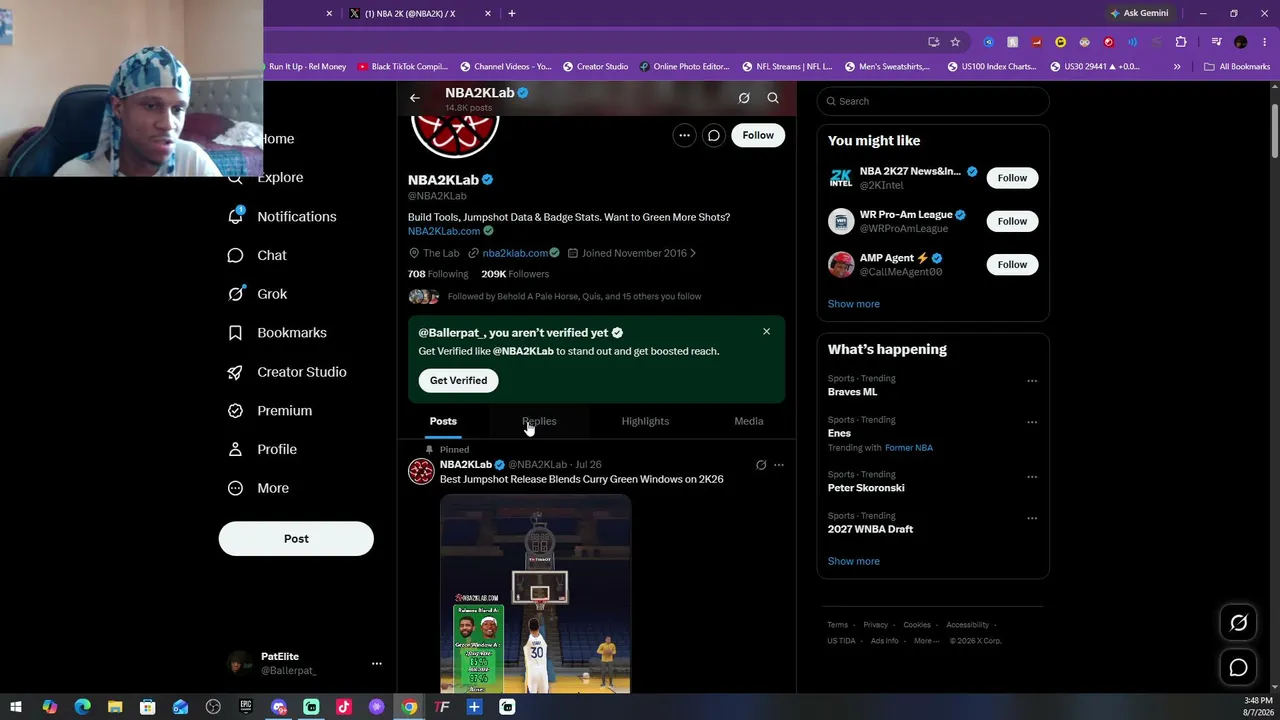
Task: Click install app icon in address bar
Action: click(933, 42)
